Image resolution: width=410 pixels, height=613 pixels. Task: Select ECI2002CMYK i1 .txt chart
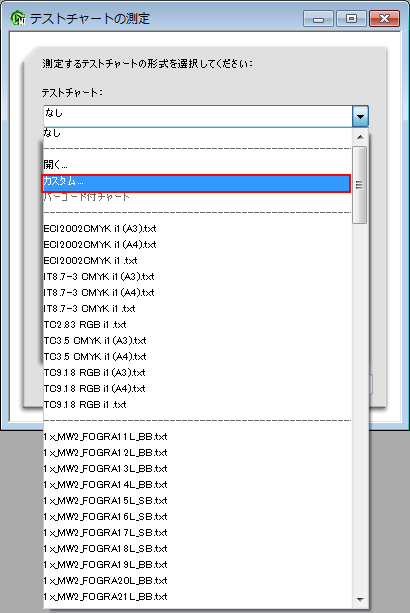[197, 260]
